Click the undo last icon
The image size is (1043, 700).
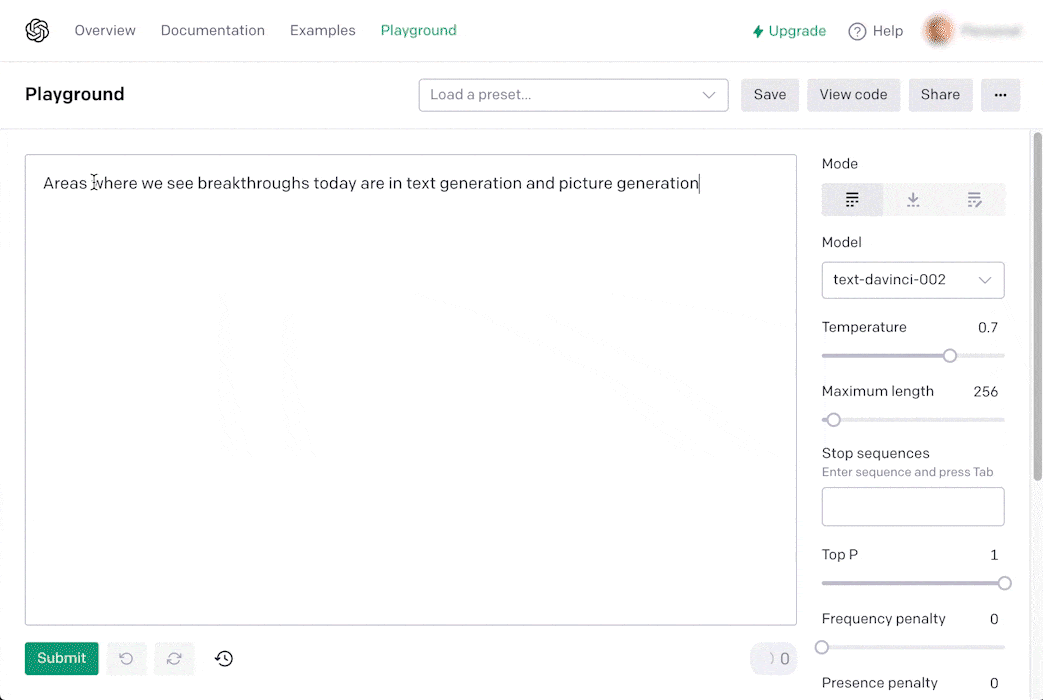(126, 659)
